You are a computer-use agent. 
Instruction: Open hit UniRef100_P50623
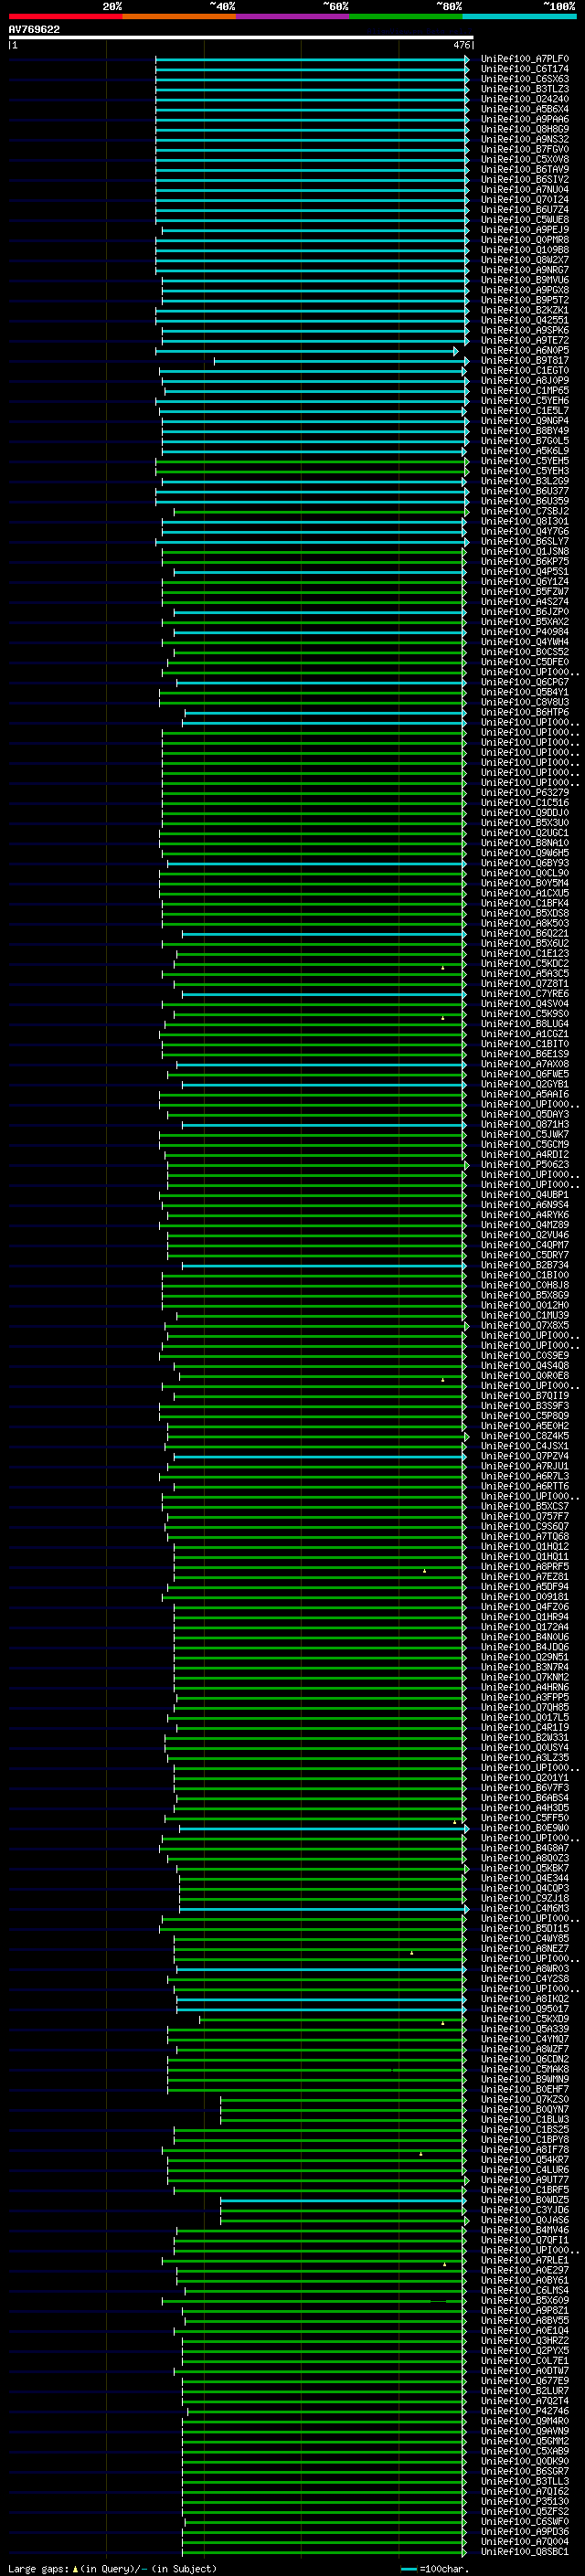(524, 1165)
